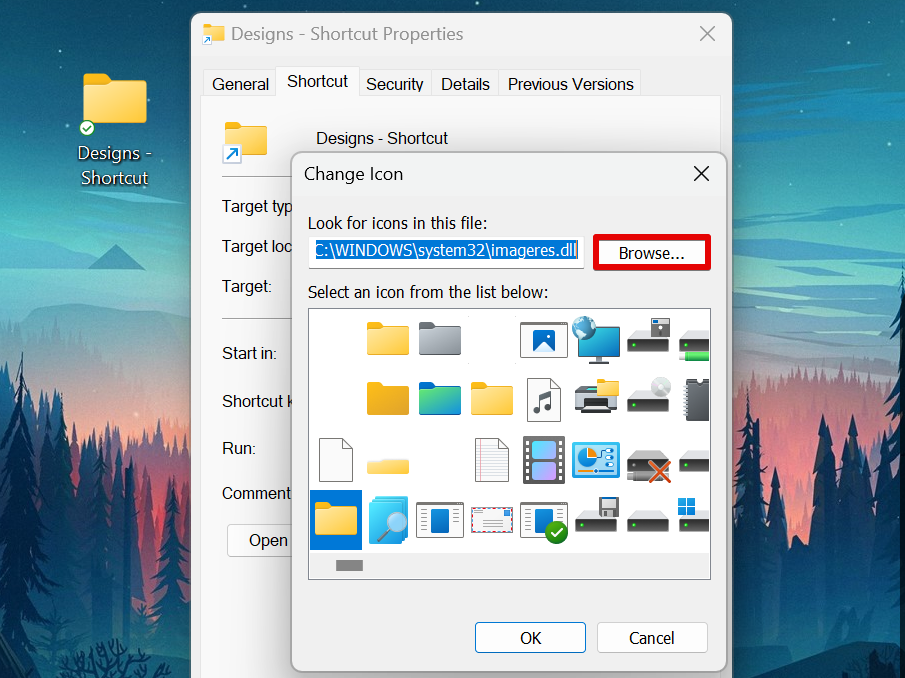Click the Open button in Shortcut Properties
The width and height of the screenshot is (905, 678).
[260, 540]
